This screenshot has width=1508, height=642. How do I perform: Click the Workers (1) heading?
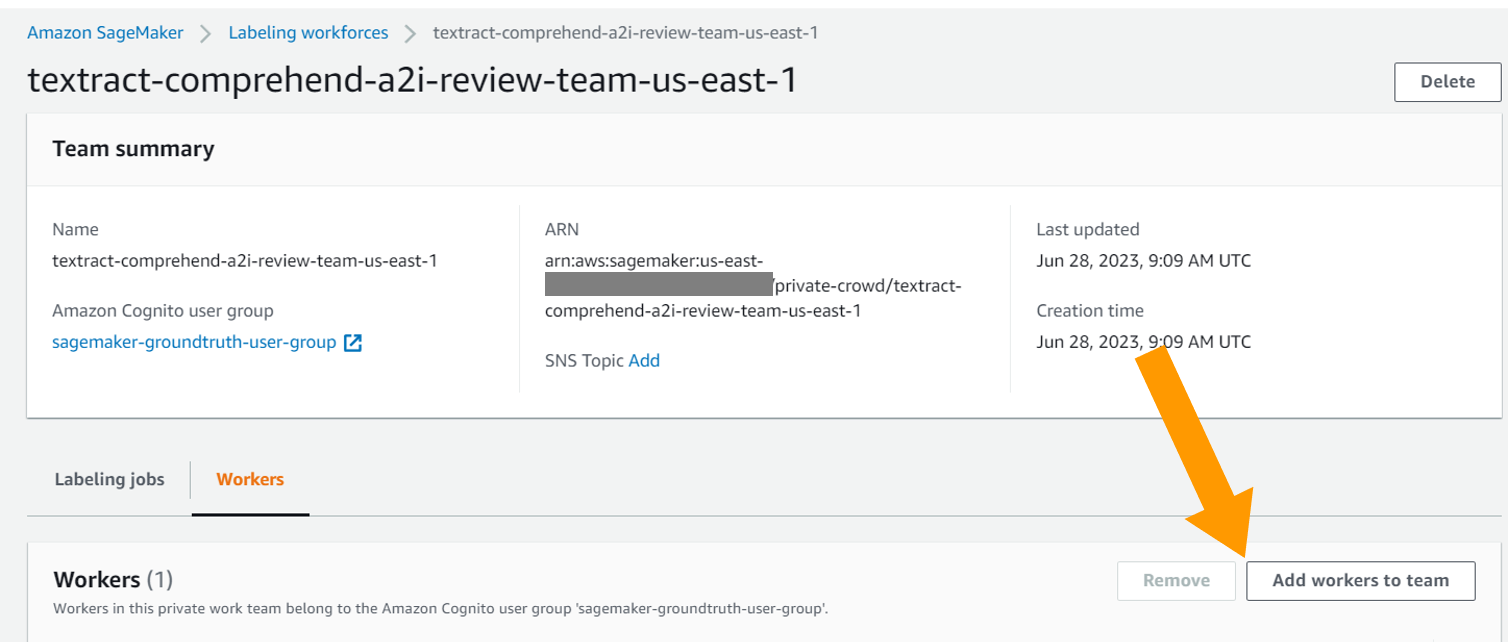pos(113,580)
